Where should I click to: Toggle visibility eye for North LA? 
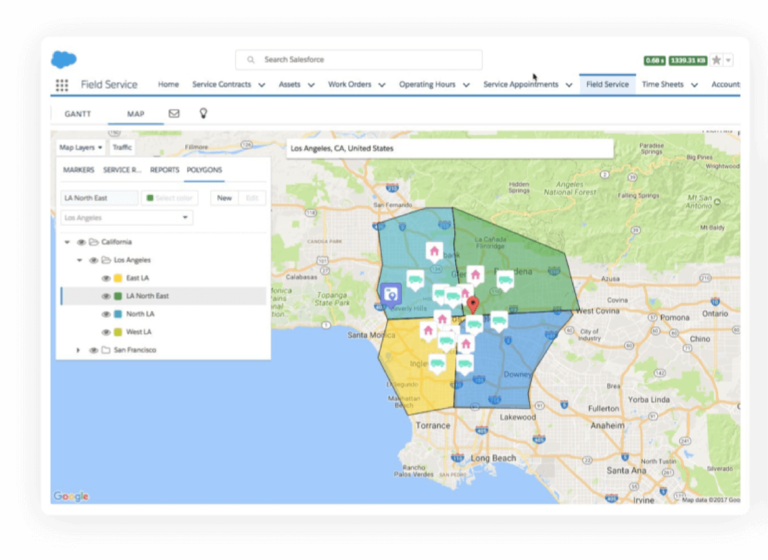tap(105, 314)
